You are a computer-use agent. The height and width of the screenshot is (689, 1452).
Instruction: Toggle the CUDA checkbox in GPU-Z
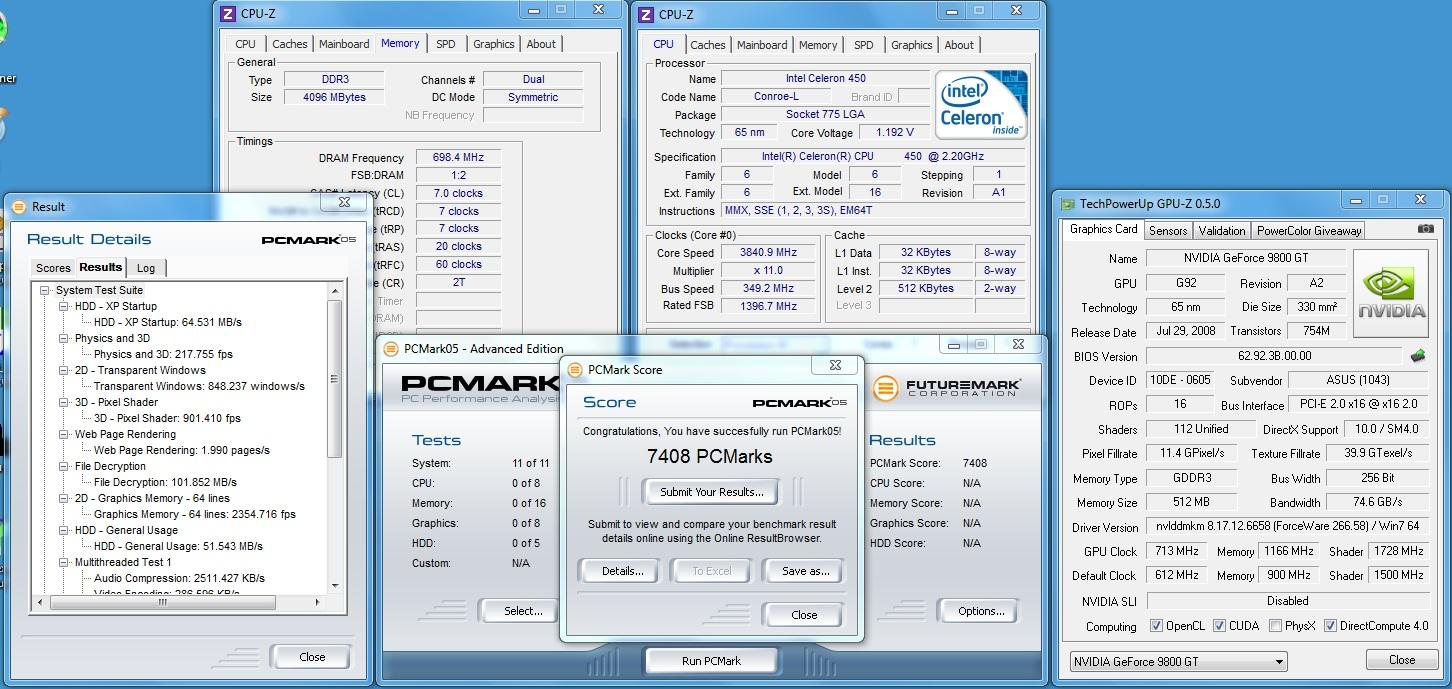pos(1219,626)
